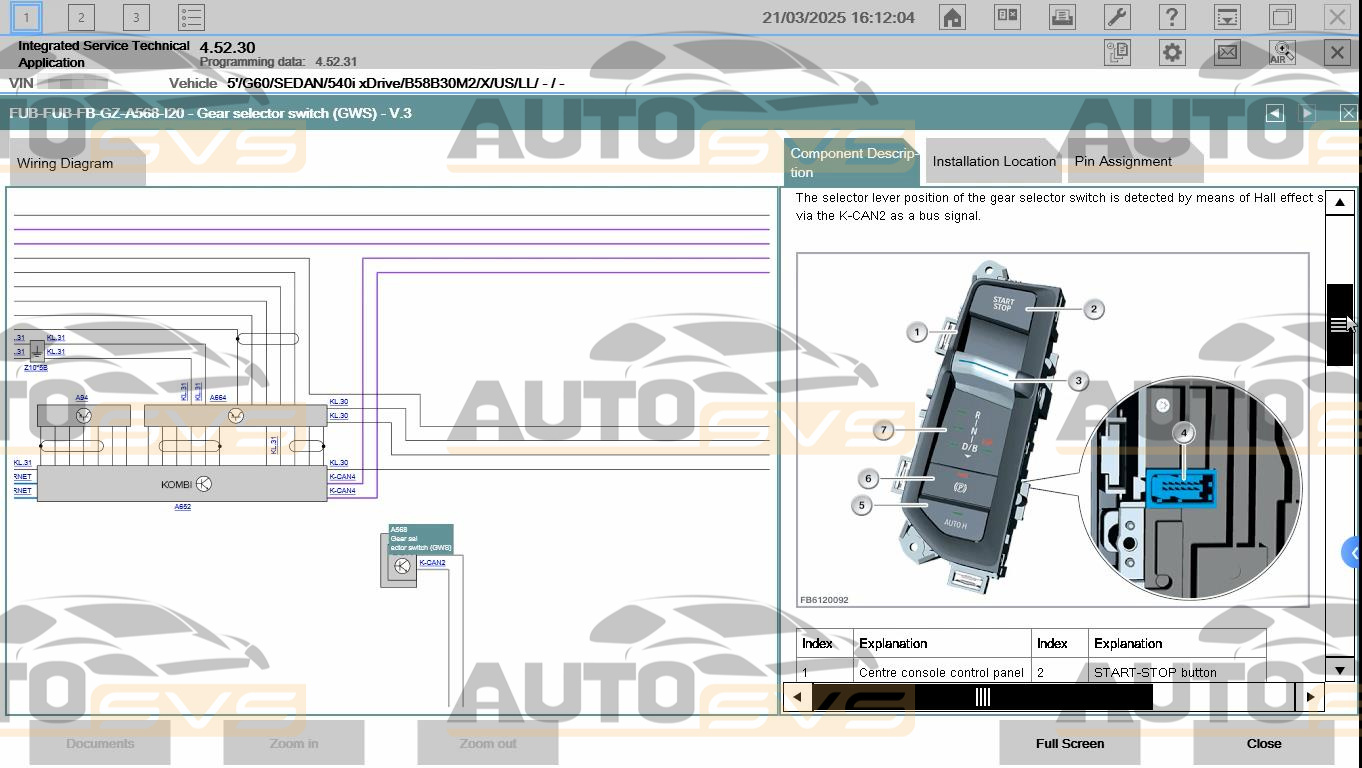
Task: Open the envelope feedback icon
Action: click(1227, 53)
